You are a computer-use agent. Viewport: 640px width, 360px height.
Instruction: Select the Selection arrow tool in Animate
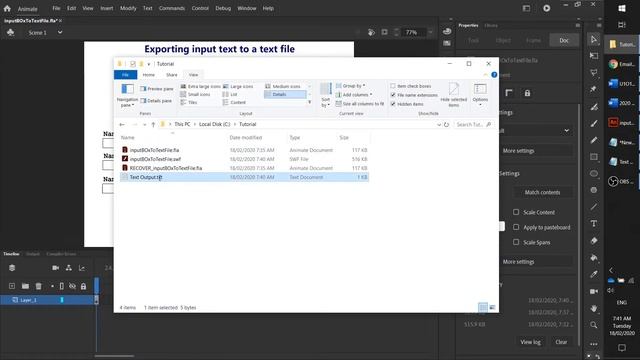coord(594,40)
